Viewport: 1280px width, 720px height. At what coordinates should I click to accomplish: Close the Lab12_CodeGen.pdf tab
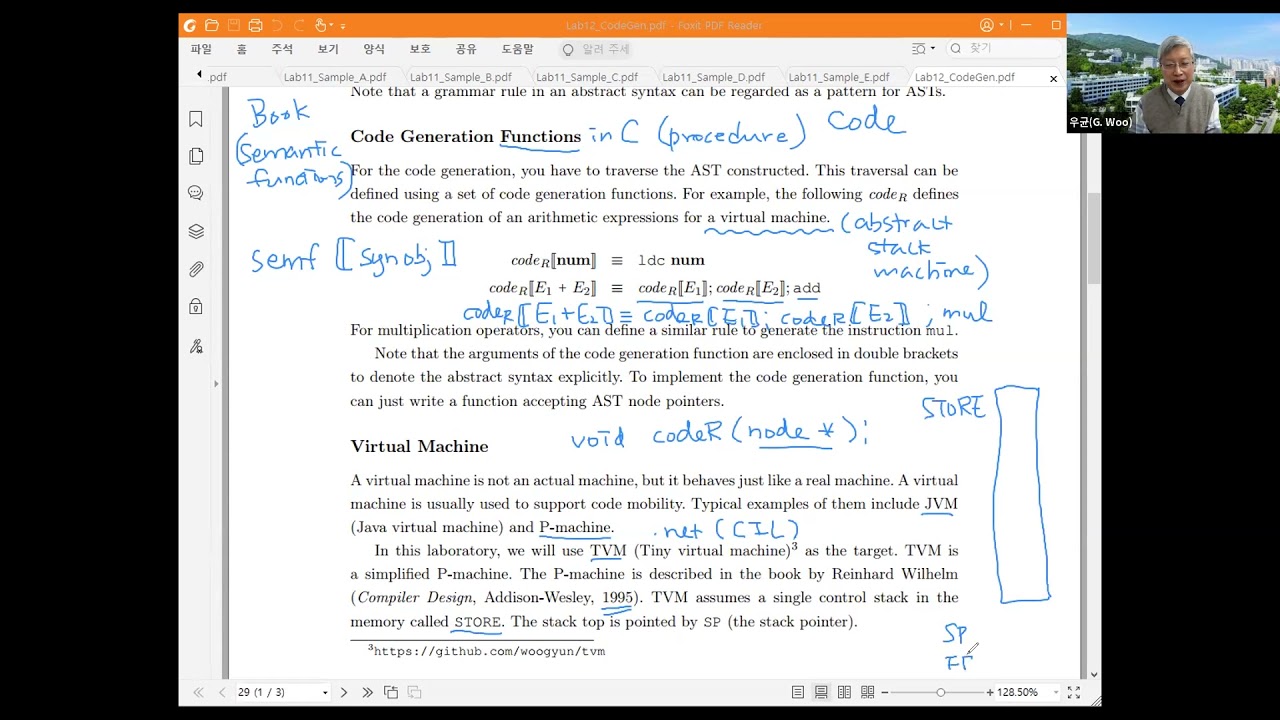tap(1053, 78)
